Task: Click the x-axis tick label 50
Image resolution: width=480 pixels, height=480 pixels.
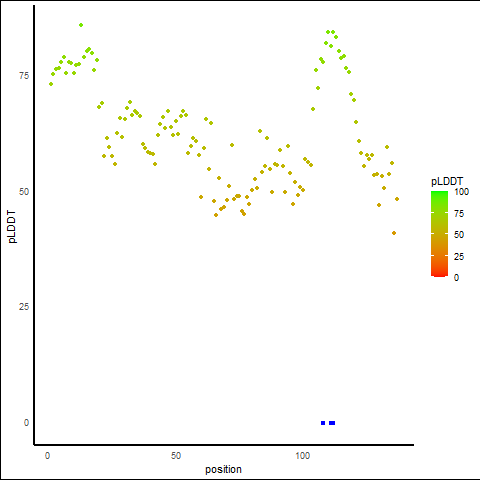Action: [176, 456]
